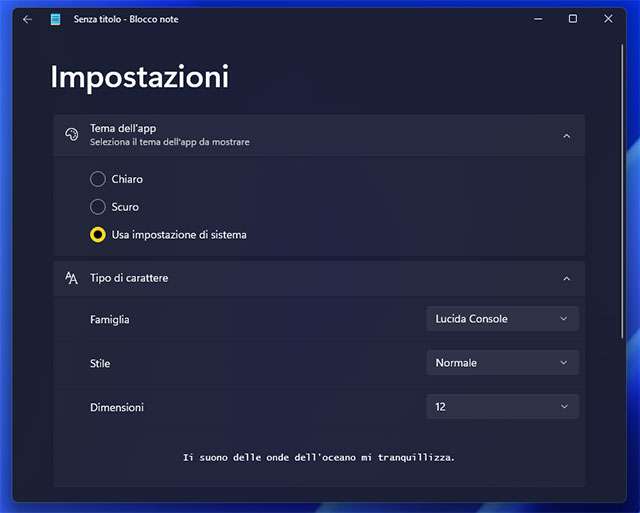Image resolution: width=640 pixels, height=513 pixels.
Task: Maximize the Blocco note window
Action: [573, 19]
